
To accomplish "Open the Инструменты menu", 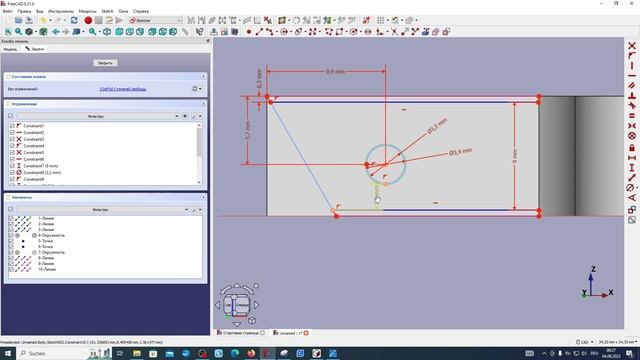I will pos(61,11).
